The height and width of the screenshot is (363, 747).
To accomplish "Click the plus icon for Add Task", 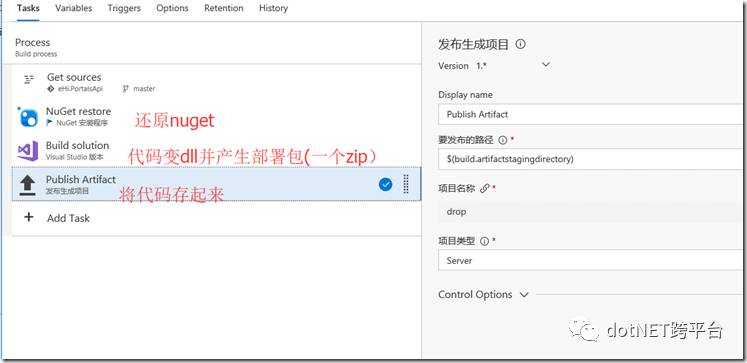I will pyautogui.click(x=29, y=218).
